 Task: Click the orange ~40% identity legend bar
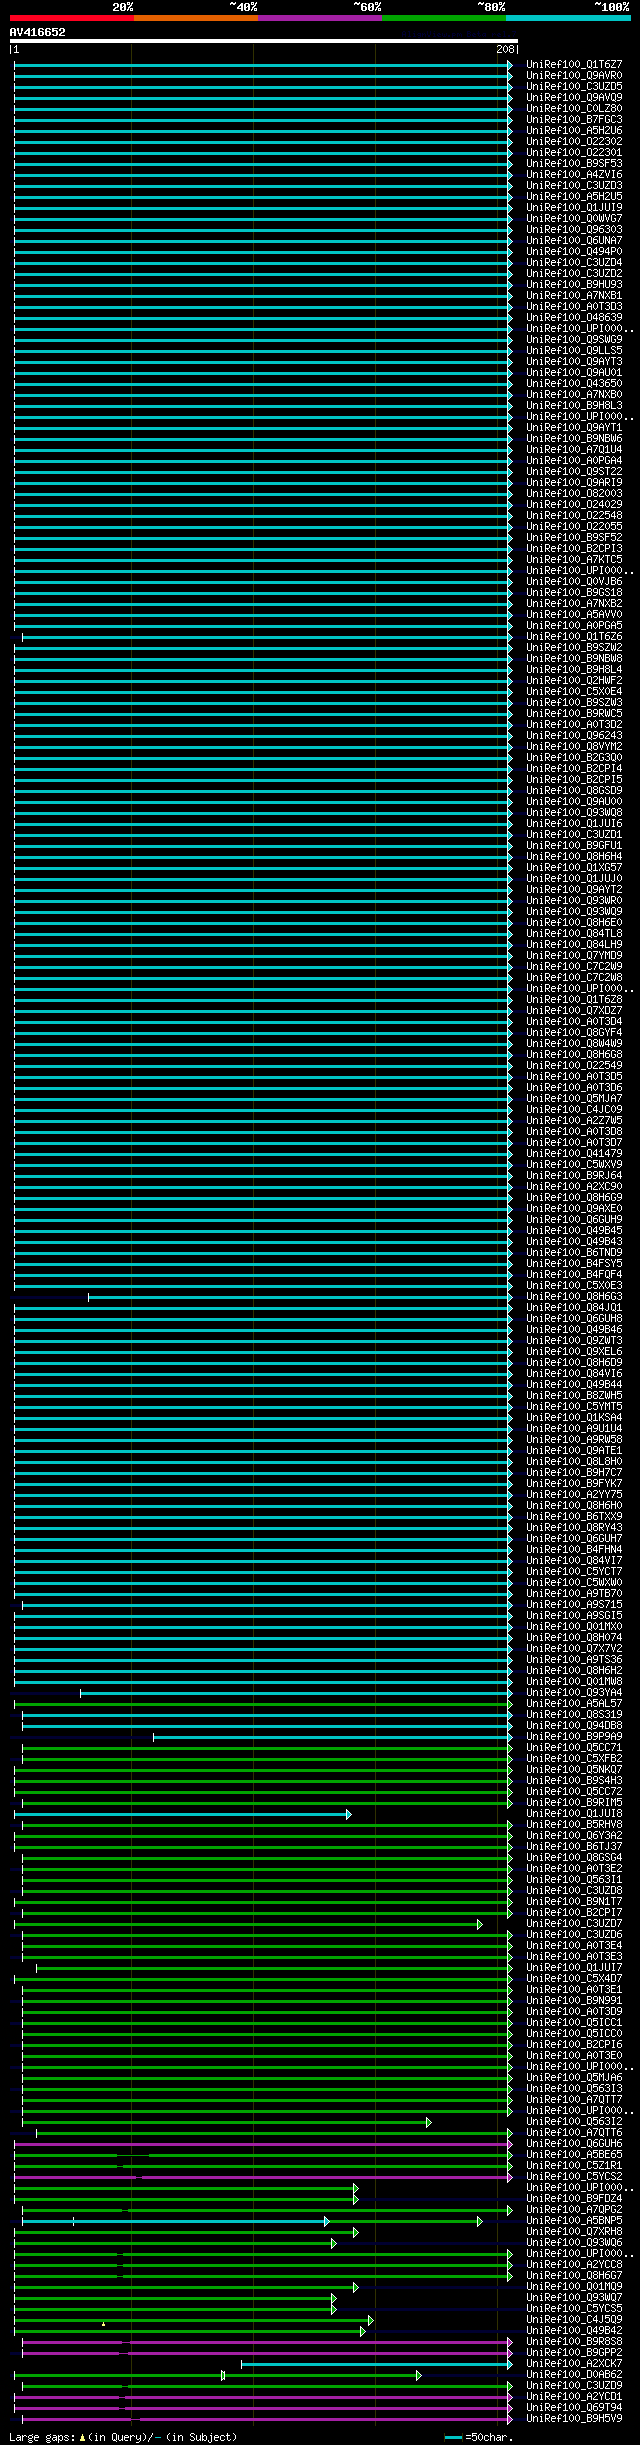tap(195, 18)
